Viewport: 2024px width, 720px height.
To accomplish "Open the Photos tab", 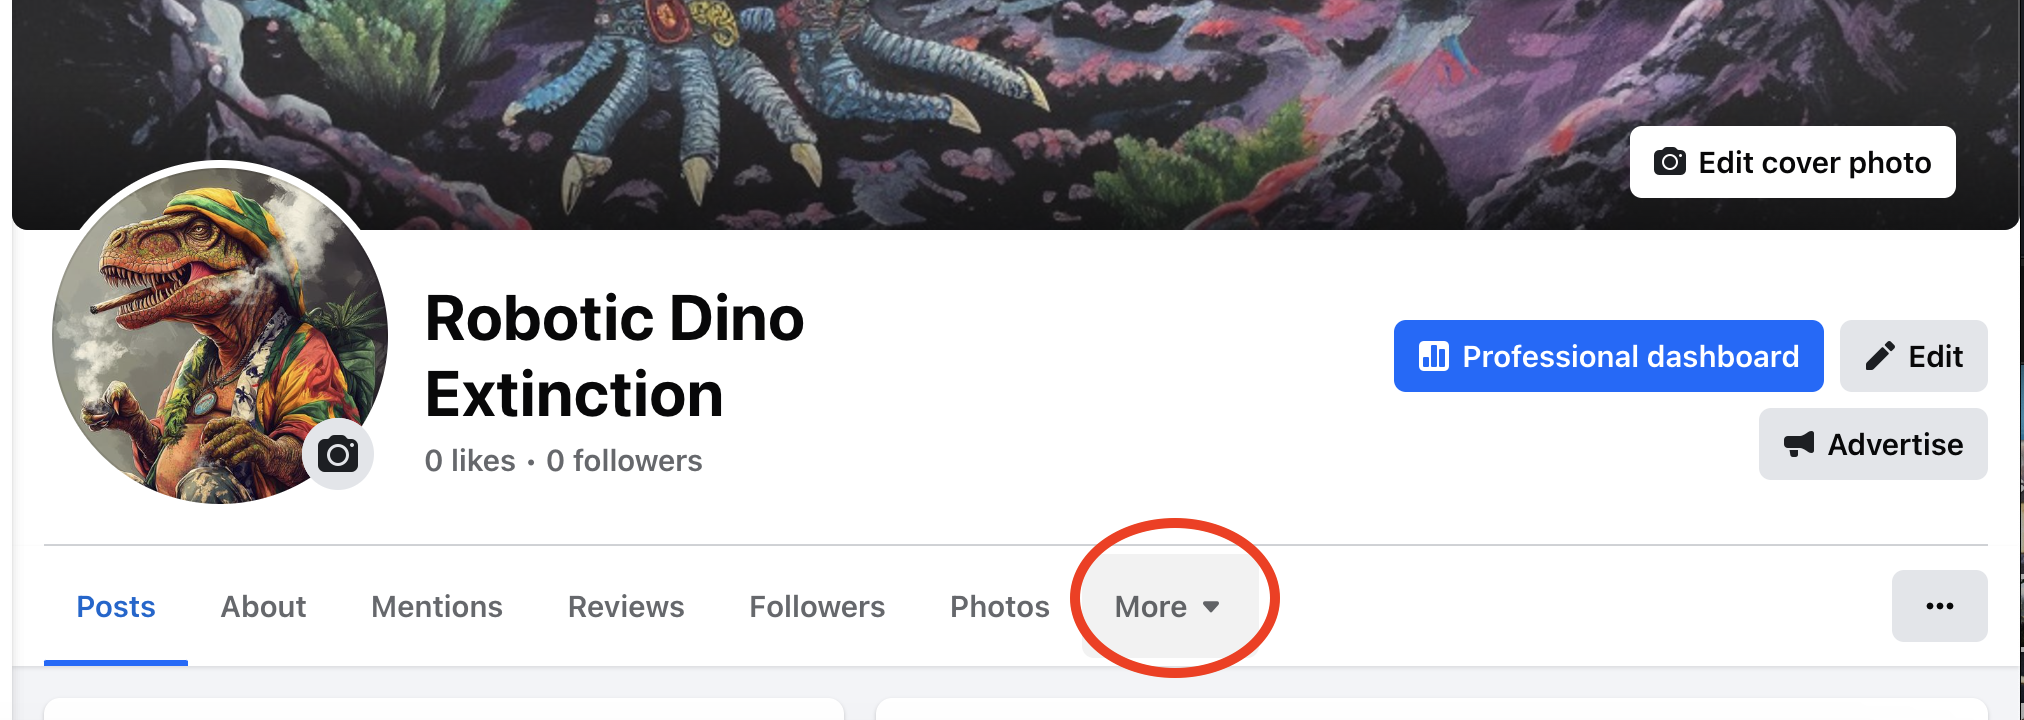I will click(999, 607).
